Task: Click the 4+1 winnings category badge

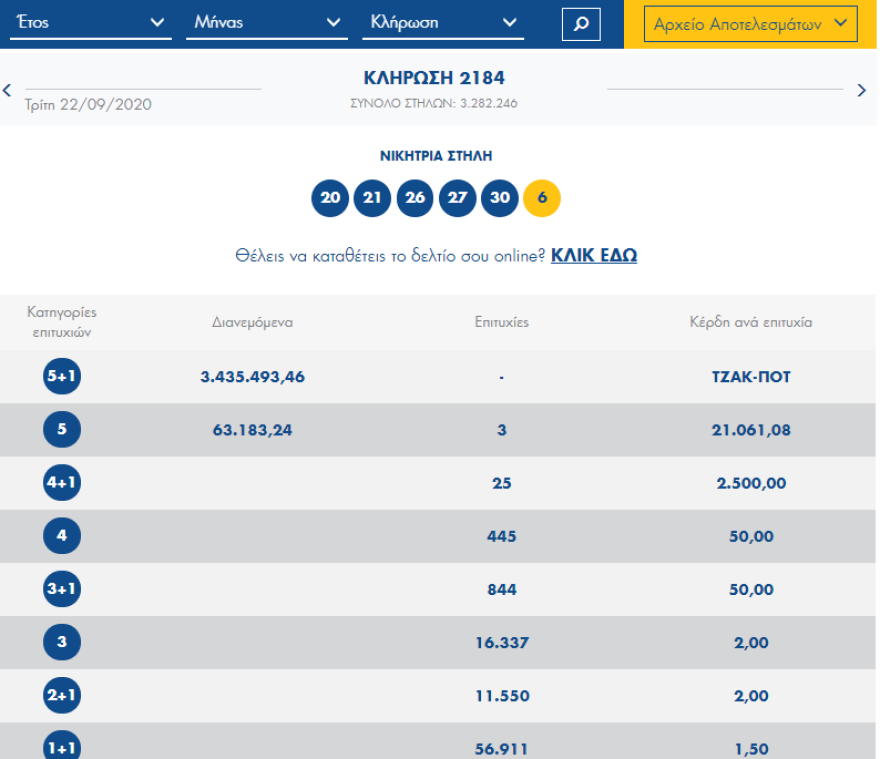Action: click(x=61, y=483)
